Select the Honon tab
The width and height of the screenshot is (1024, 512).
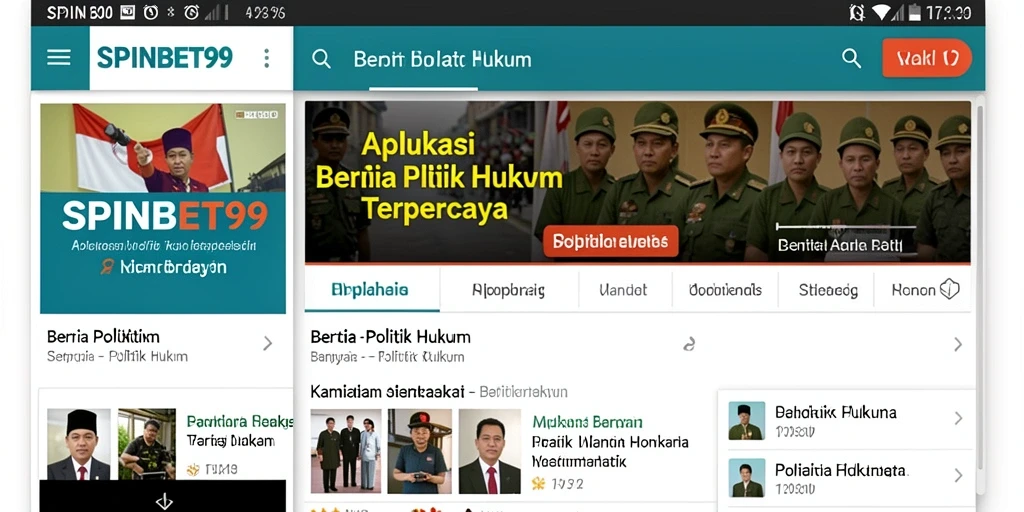(913, 290)
